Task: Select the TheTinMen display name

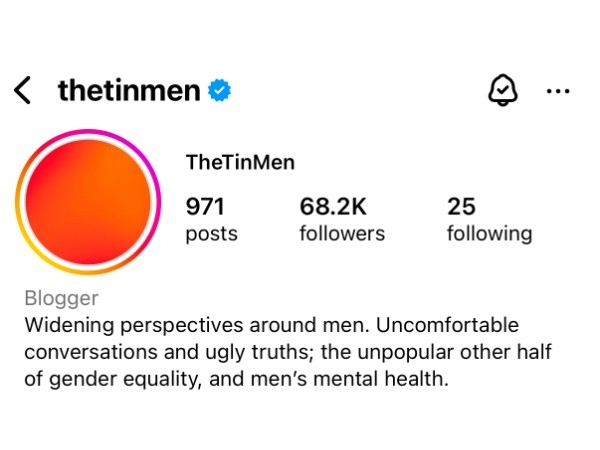Action: (x=240, y=162)
